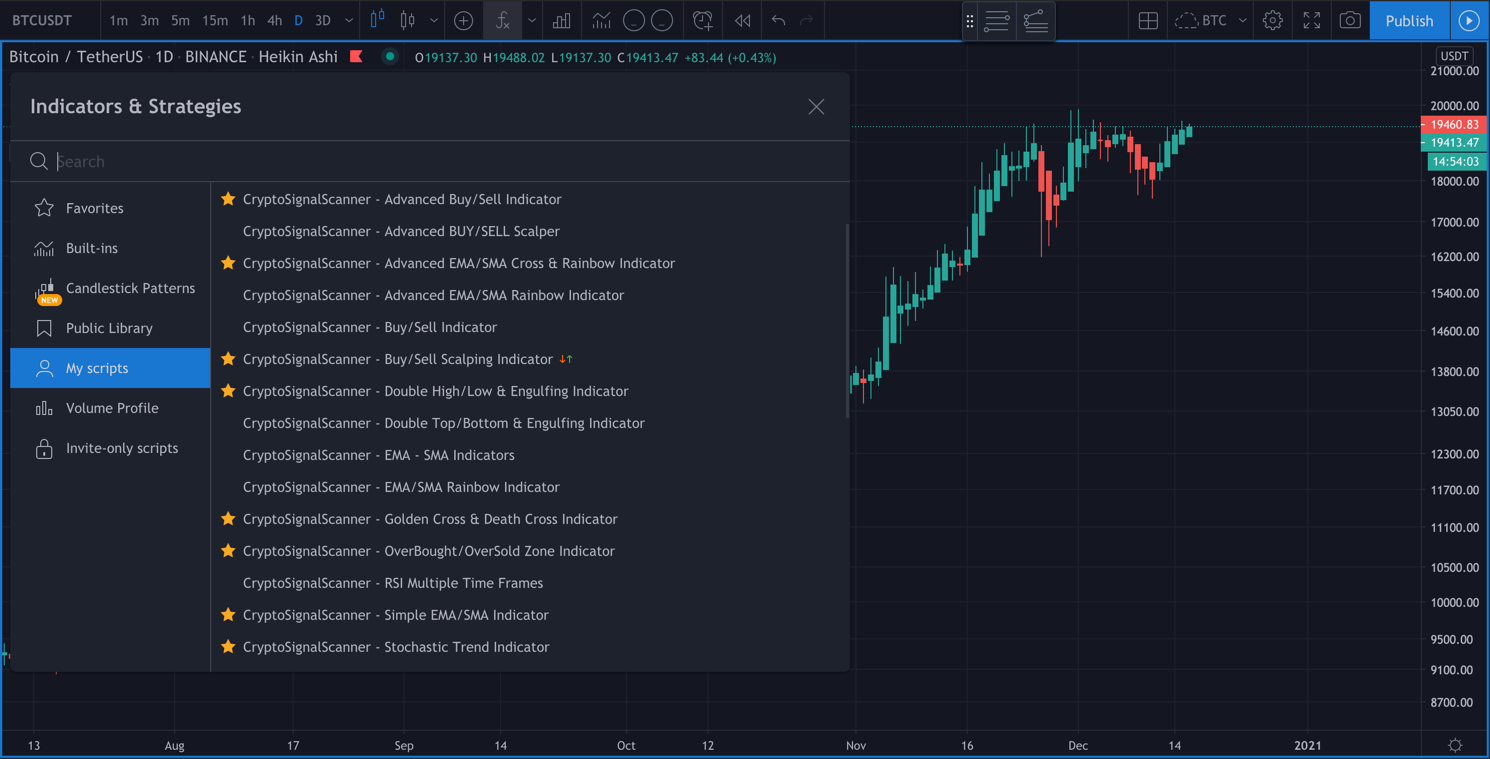Screen dimensions: 1490x759
Task: Redo the chart action
Action: (807, 20)
